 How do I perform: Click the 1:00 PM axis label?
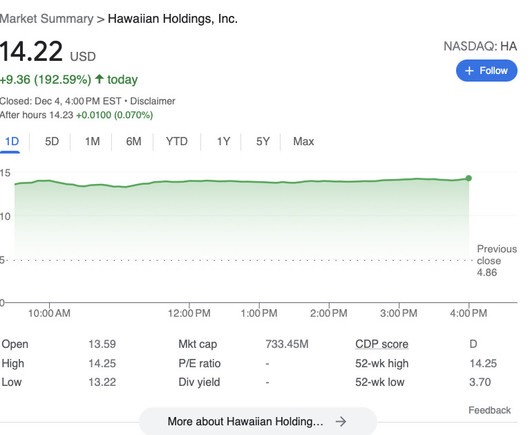point(259,313)
